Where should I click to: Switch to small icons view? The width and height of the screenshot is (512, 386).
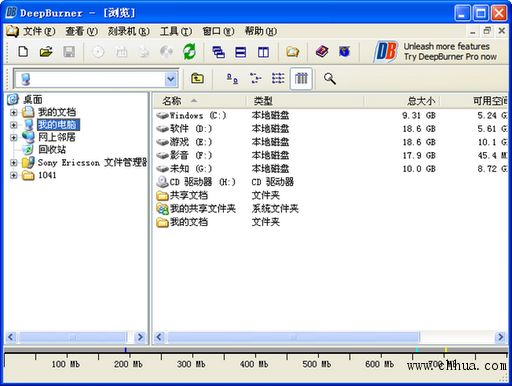coord(256,79)
